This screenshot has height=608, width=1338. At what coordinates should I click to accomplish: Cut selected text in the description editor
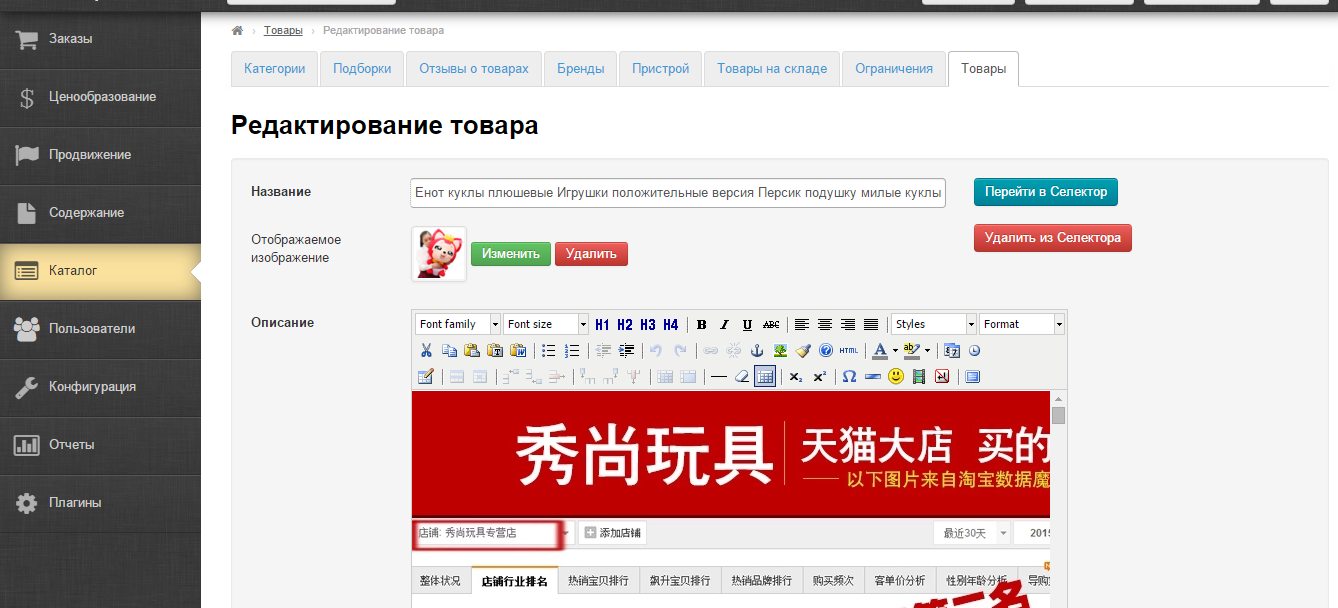point(426,351)
